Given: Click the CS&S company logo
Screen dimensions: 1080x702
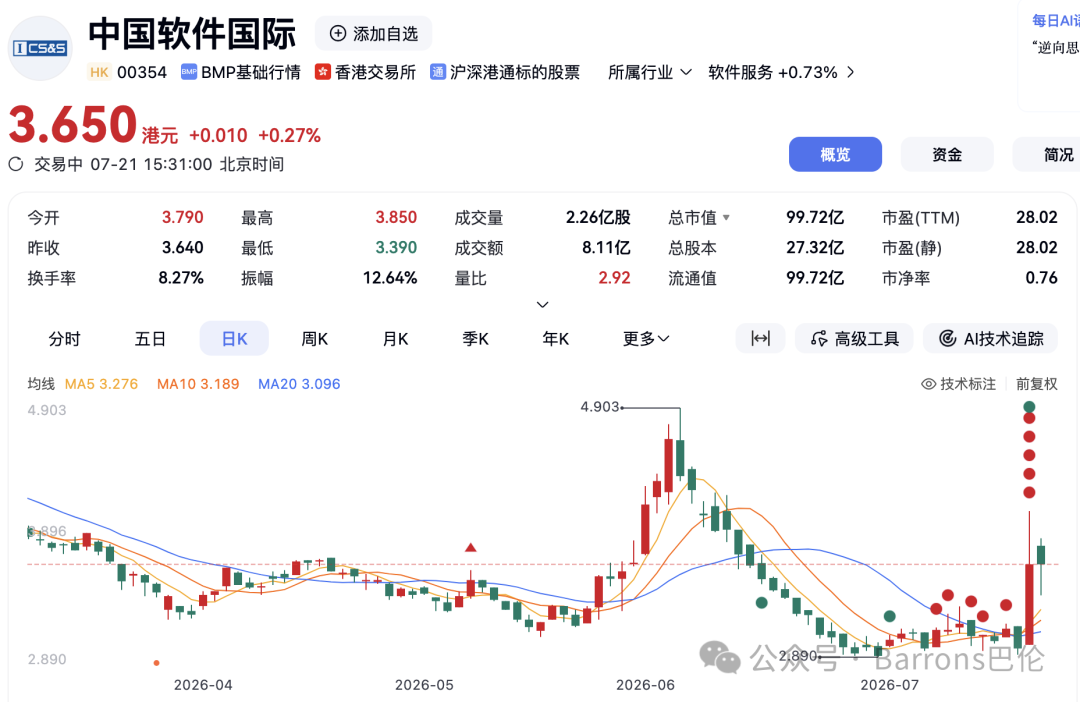Looking at the screenshot, I should (40, 48).
